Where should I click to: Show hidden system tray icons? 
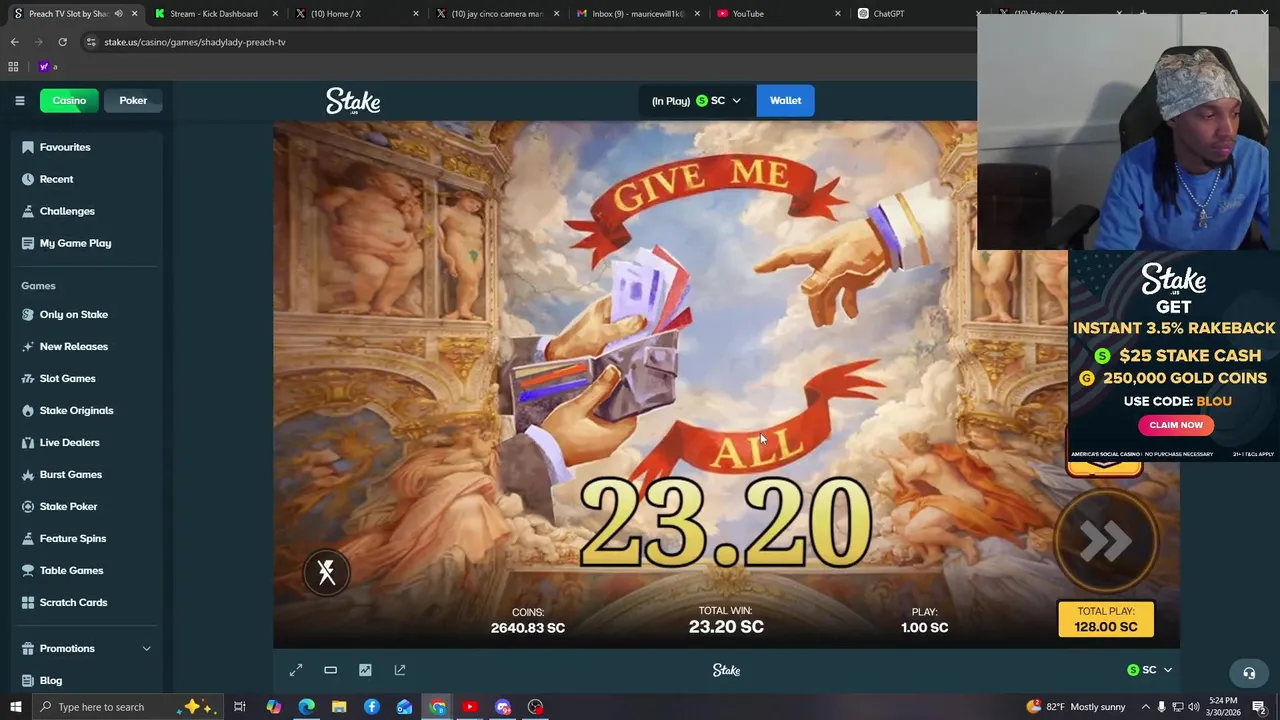pos(1145,707)
